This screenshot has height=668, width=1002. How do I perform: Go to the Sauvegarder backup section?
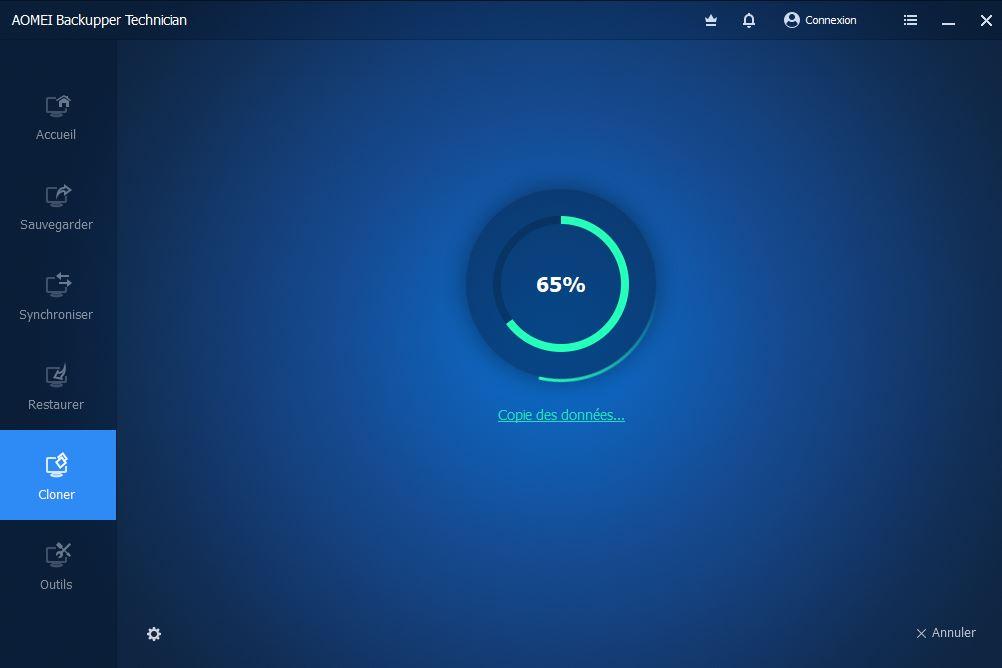point(56,208)
